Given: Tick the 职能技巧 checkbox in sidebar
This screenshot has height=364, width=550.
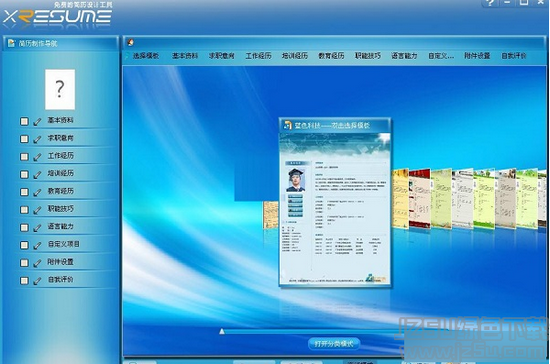Looking at the screenshot, I should coord(24,210).
